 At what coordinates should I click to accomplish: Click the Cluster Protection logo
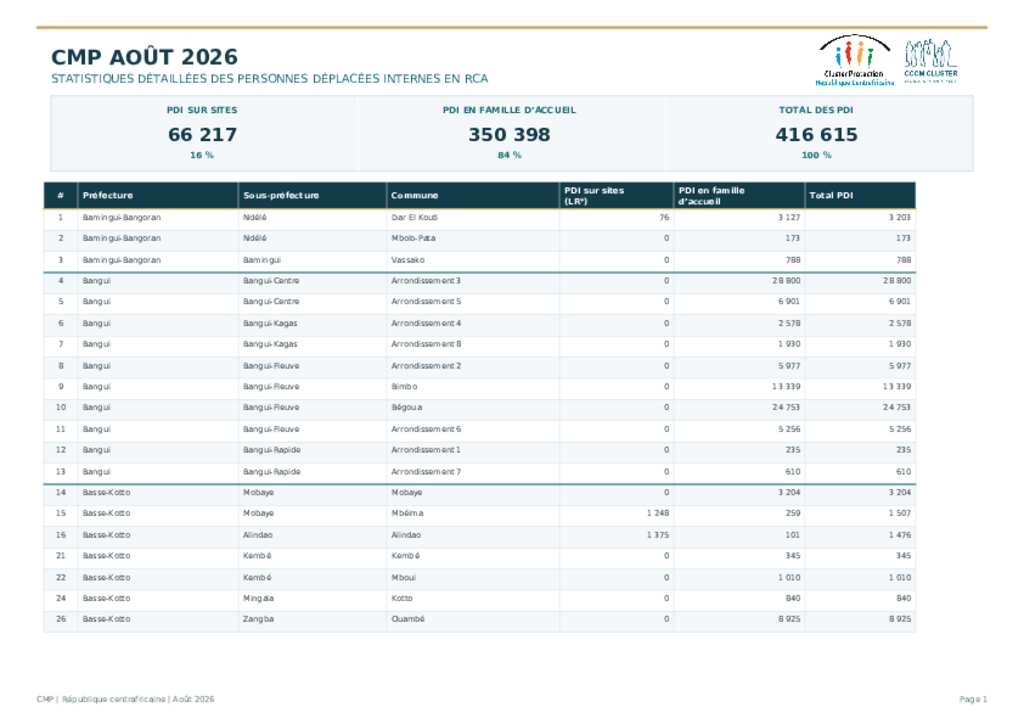[x=854, y=60]
